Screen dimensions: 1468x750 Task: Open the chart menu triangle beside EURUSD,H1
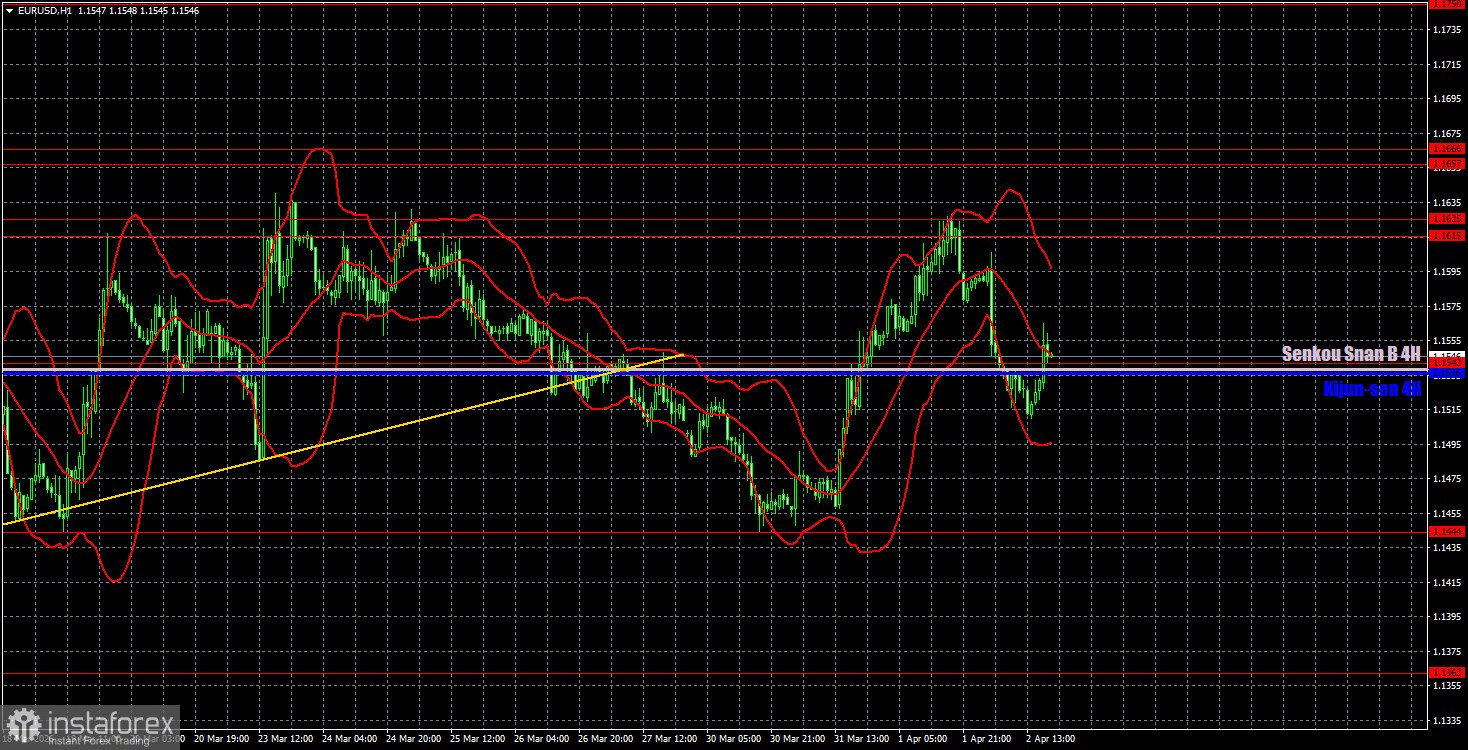pyautogui.click(x=9, y=10)
